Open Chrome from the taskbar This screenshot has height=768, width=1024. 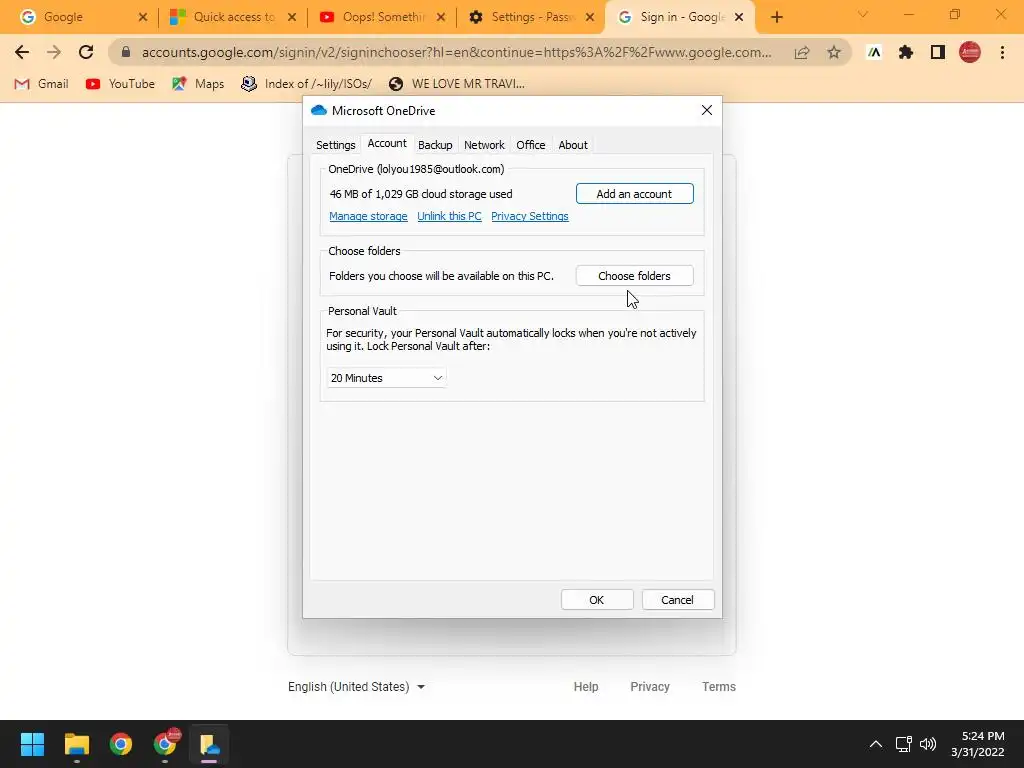click(121, 744)
